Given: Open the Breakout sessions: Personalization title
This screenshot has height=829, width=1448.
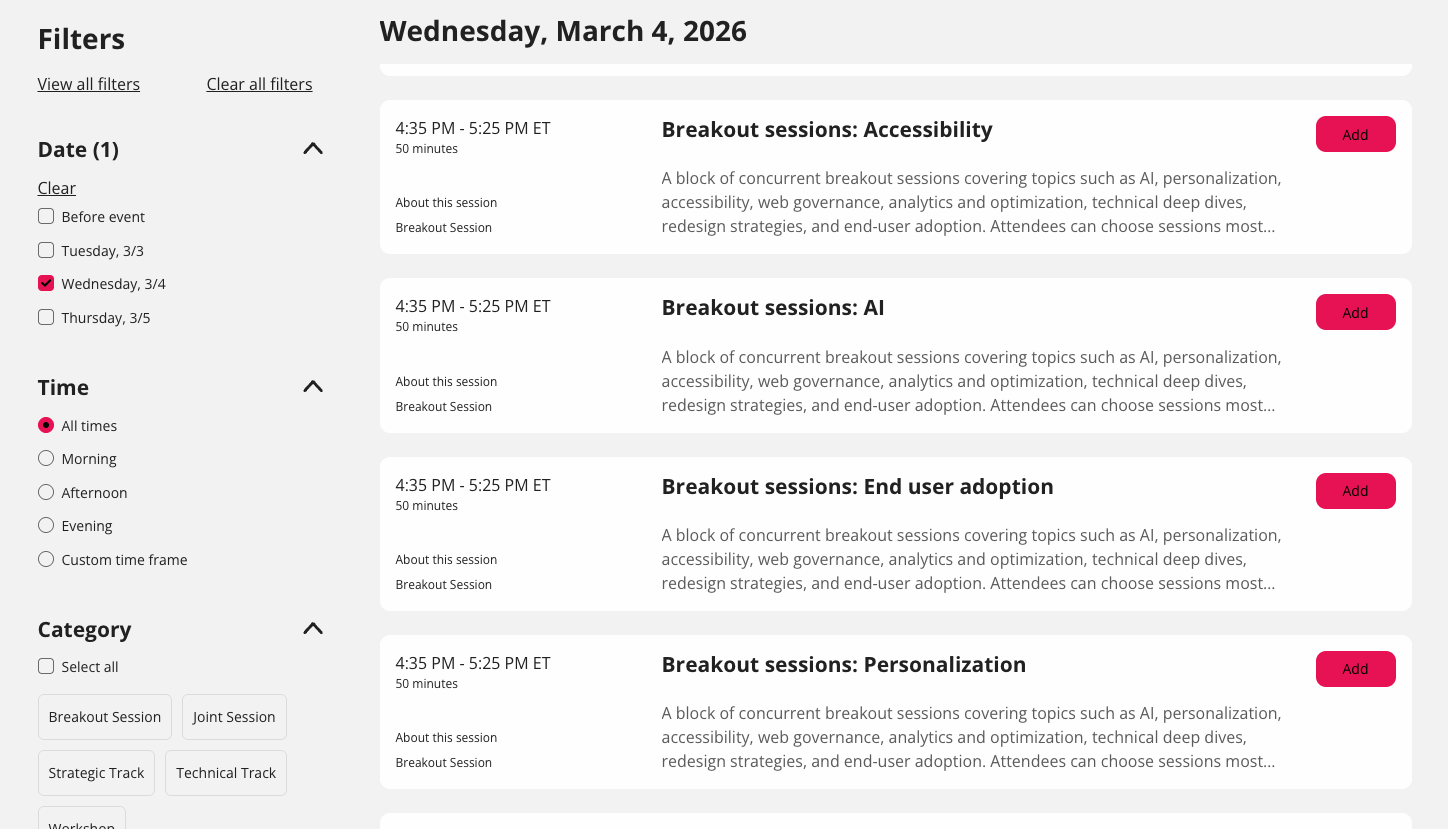Looking at the screenshot, I should (843, 665).
